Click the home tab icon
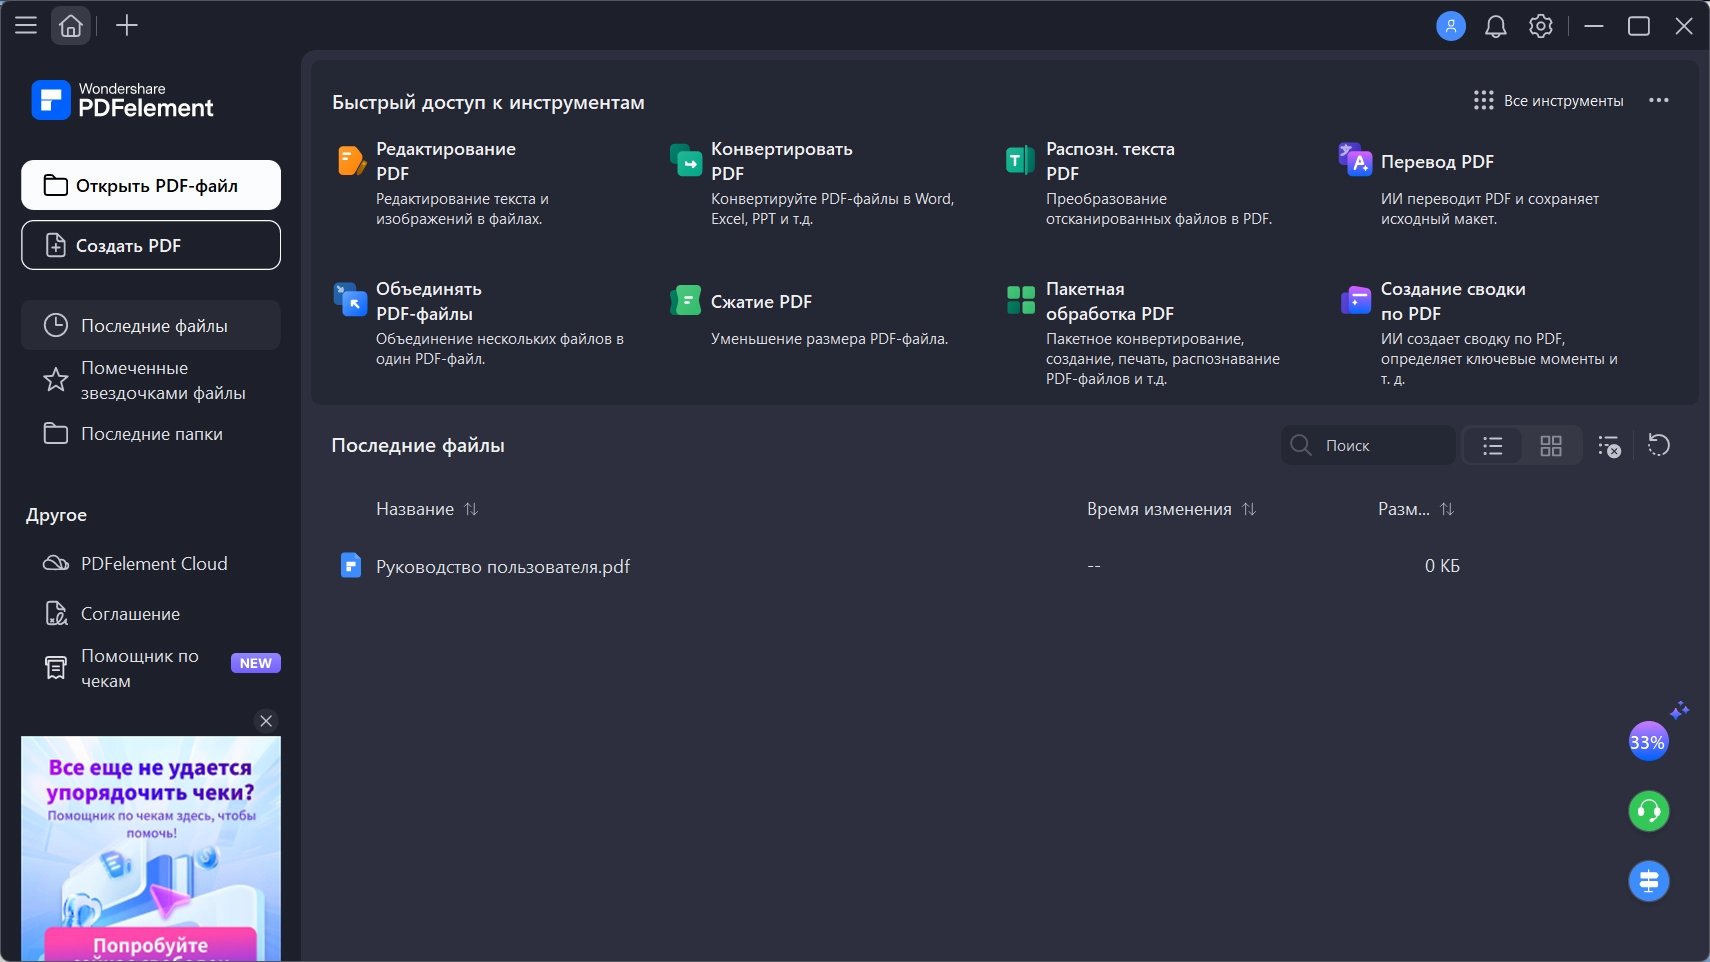This screenshot has width=1710, height=962. [x=71, y=26]
